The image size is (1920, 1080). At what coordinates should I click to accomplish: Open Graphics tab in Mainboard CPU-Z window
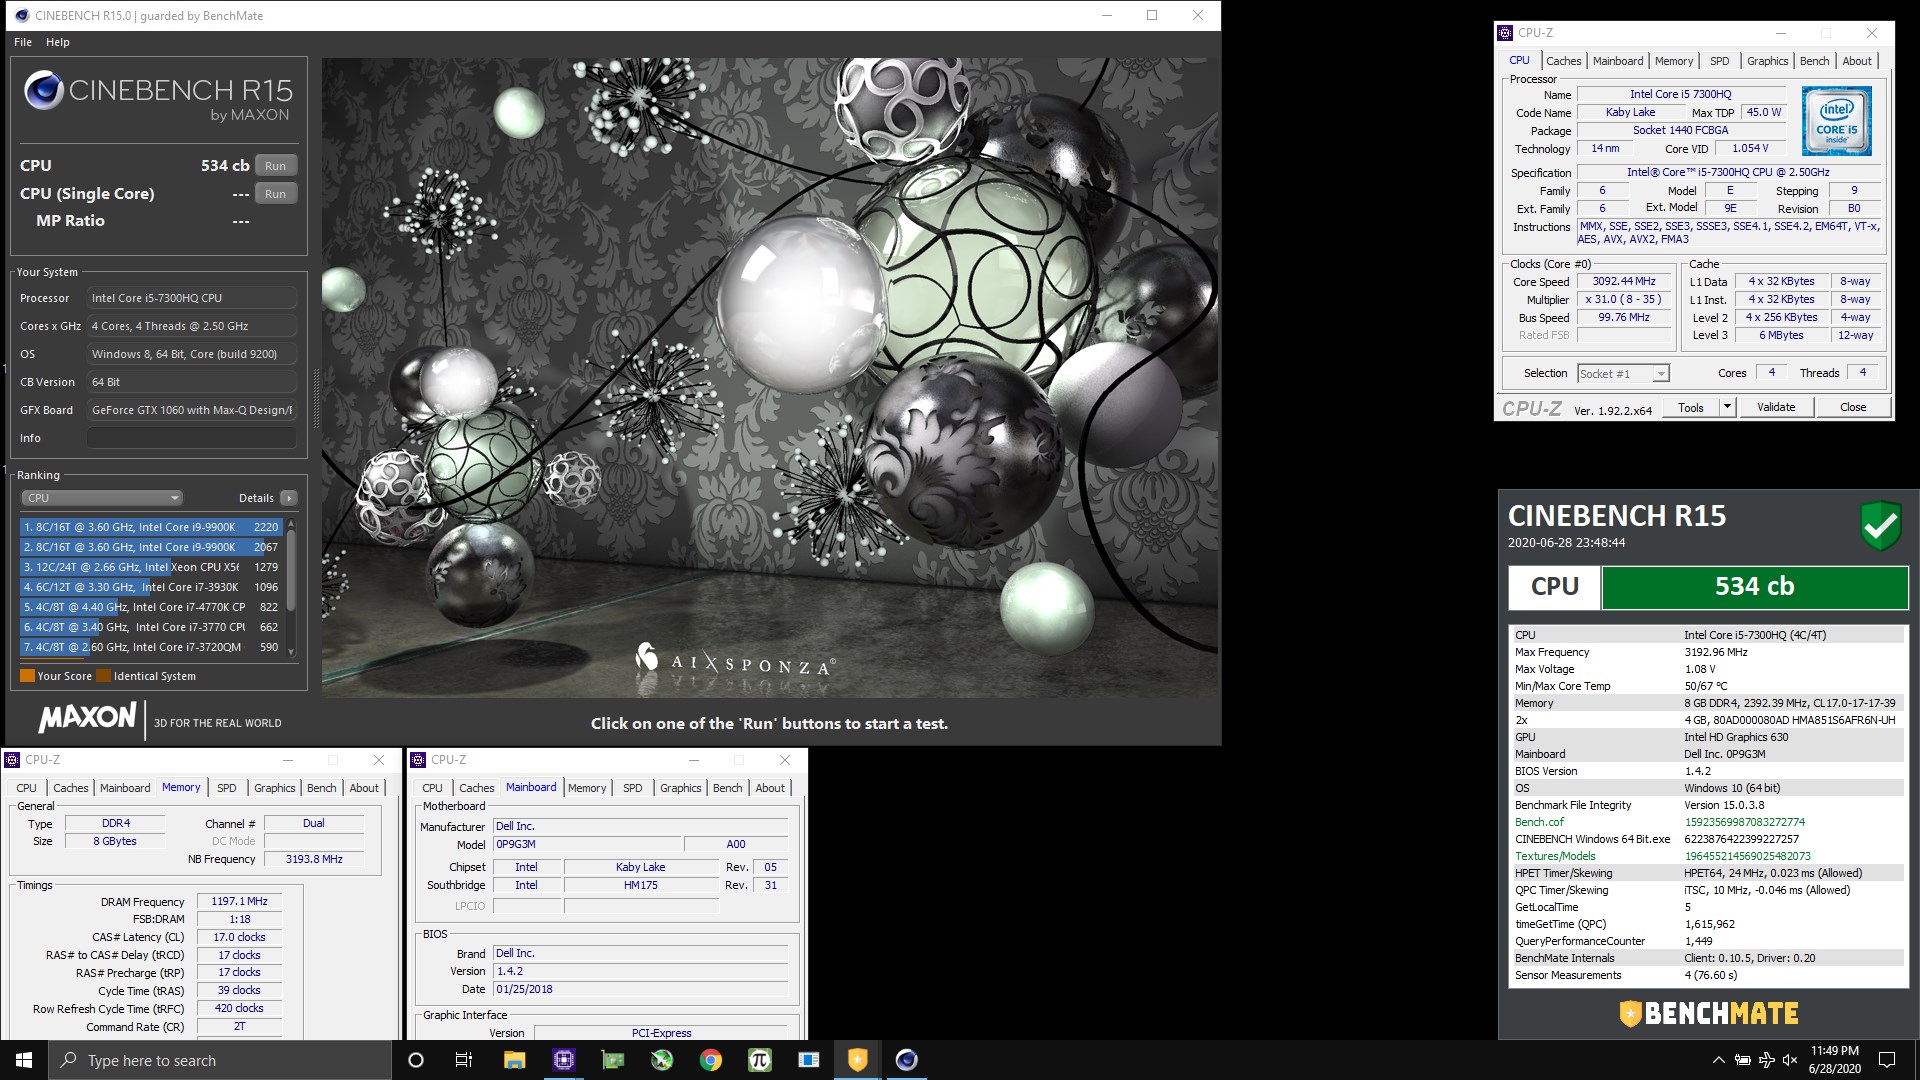tap(681, 788)
